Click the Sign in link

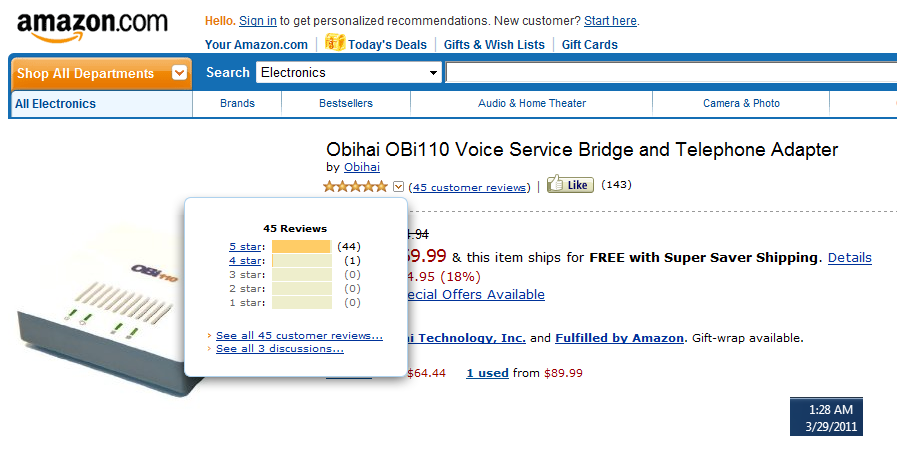[258, 21]
